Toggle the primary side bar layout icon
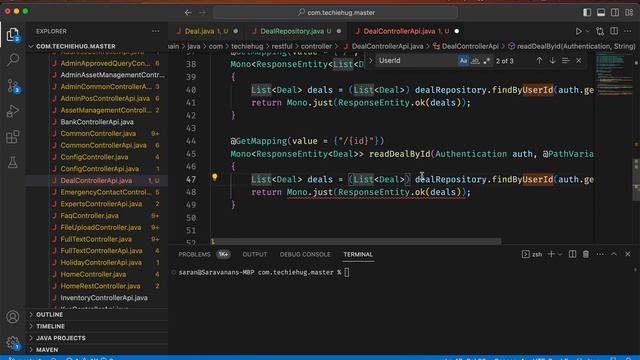The image size is (640, 360). 587,12
